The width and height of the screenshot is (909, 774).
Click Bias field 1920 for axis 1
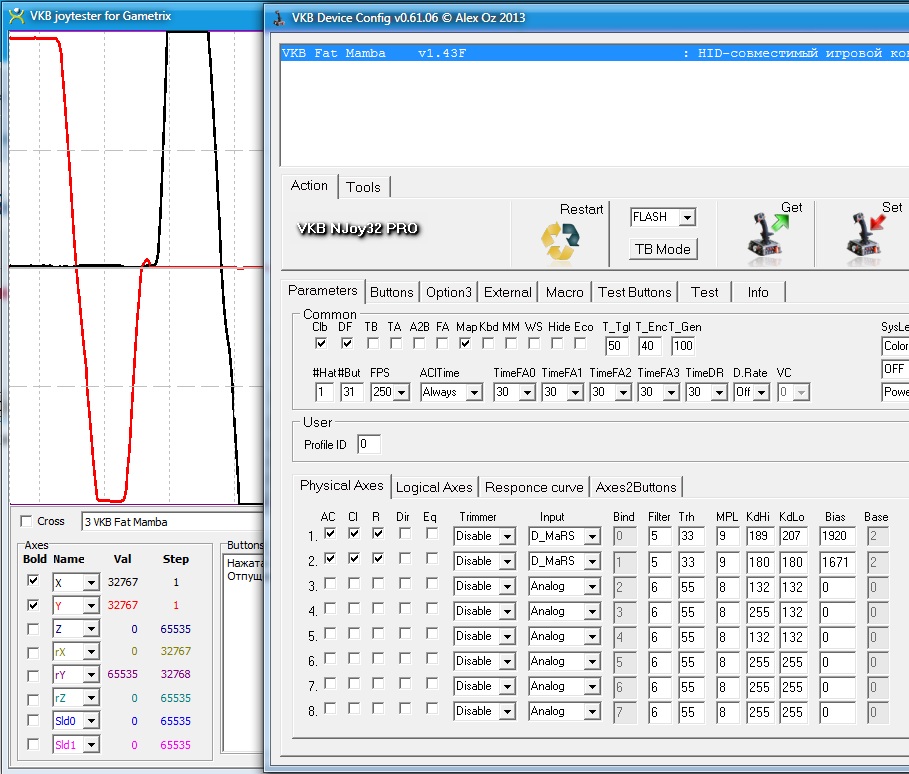pos(837,536)
